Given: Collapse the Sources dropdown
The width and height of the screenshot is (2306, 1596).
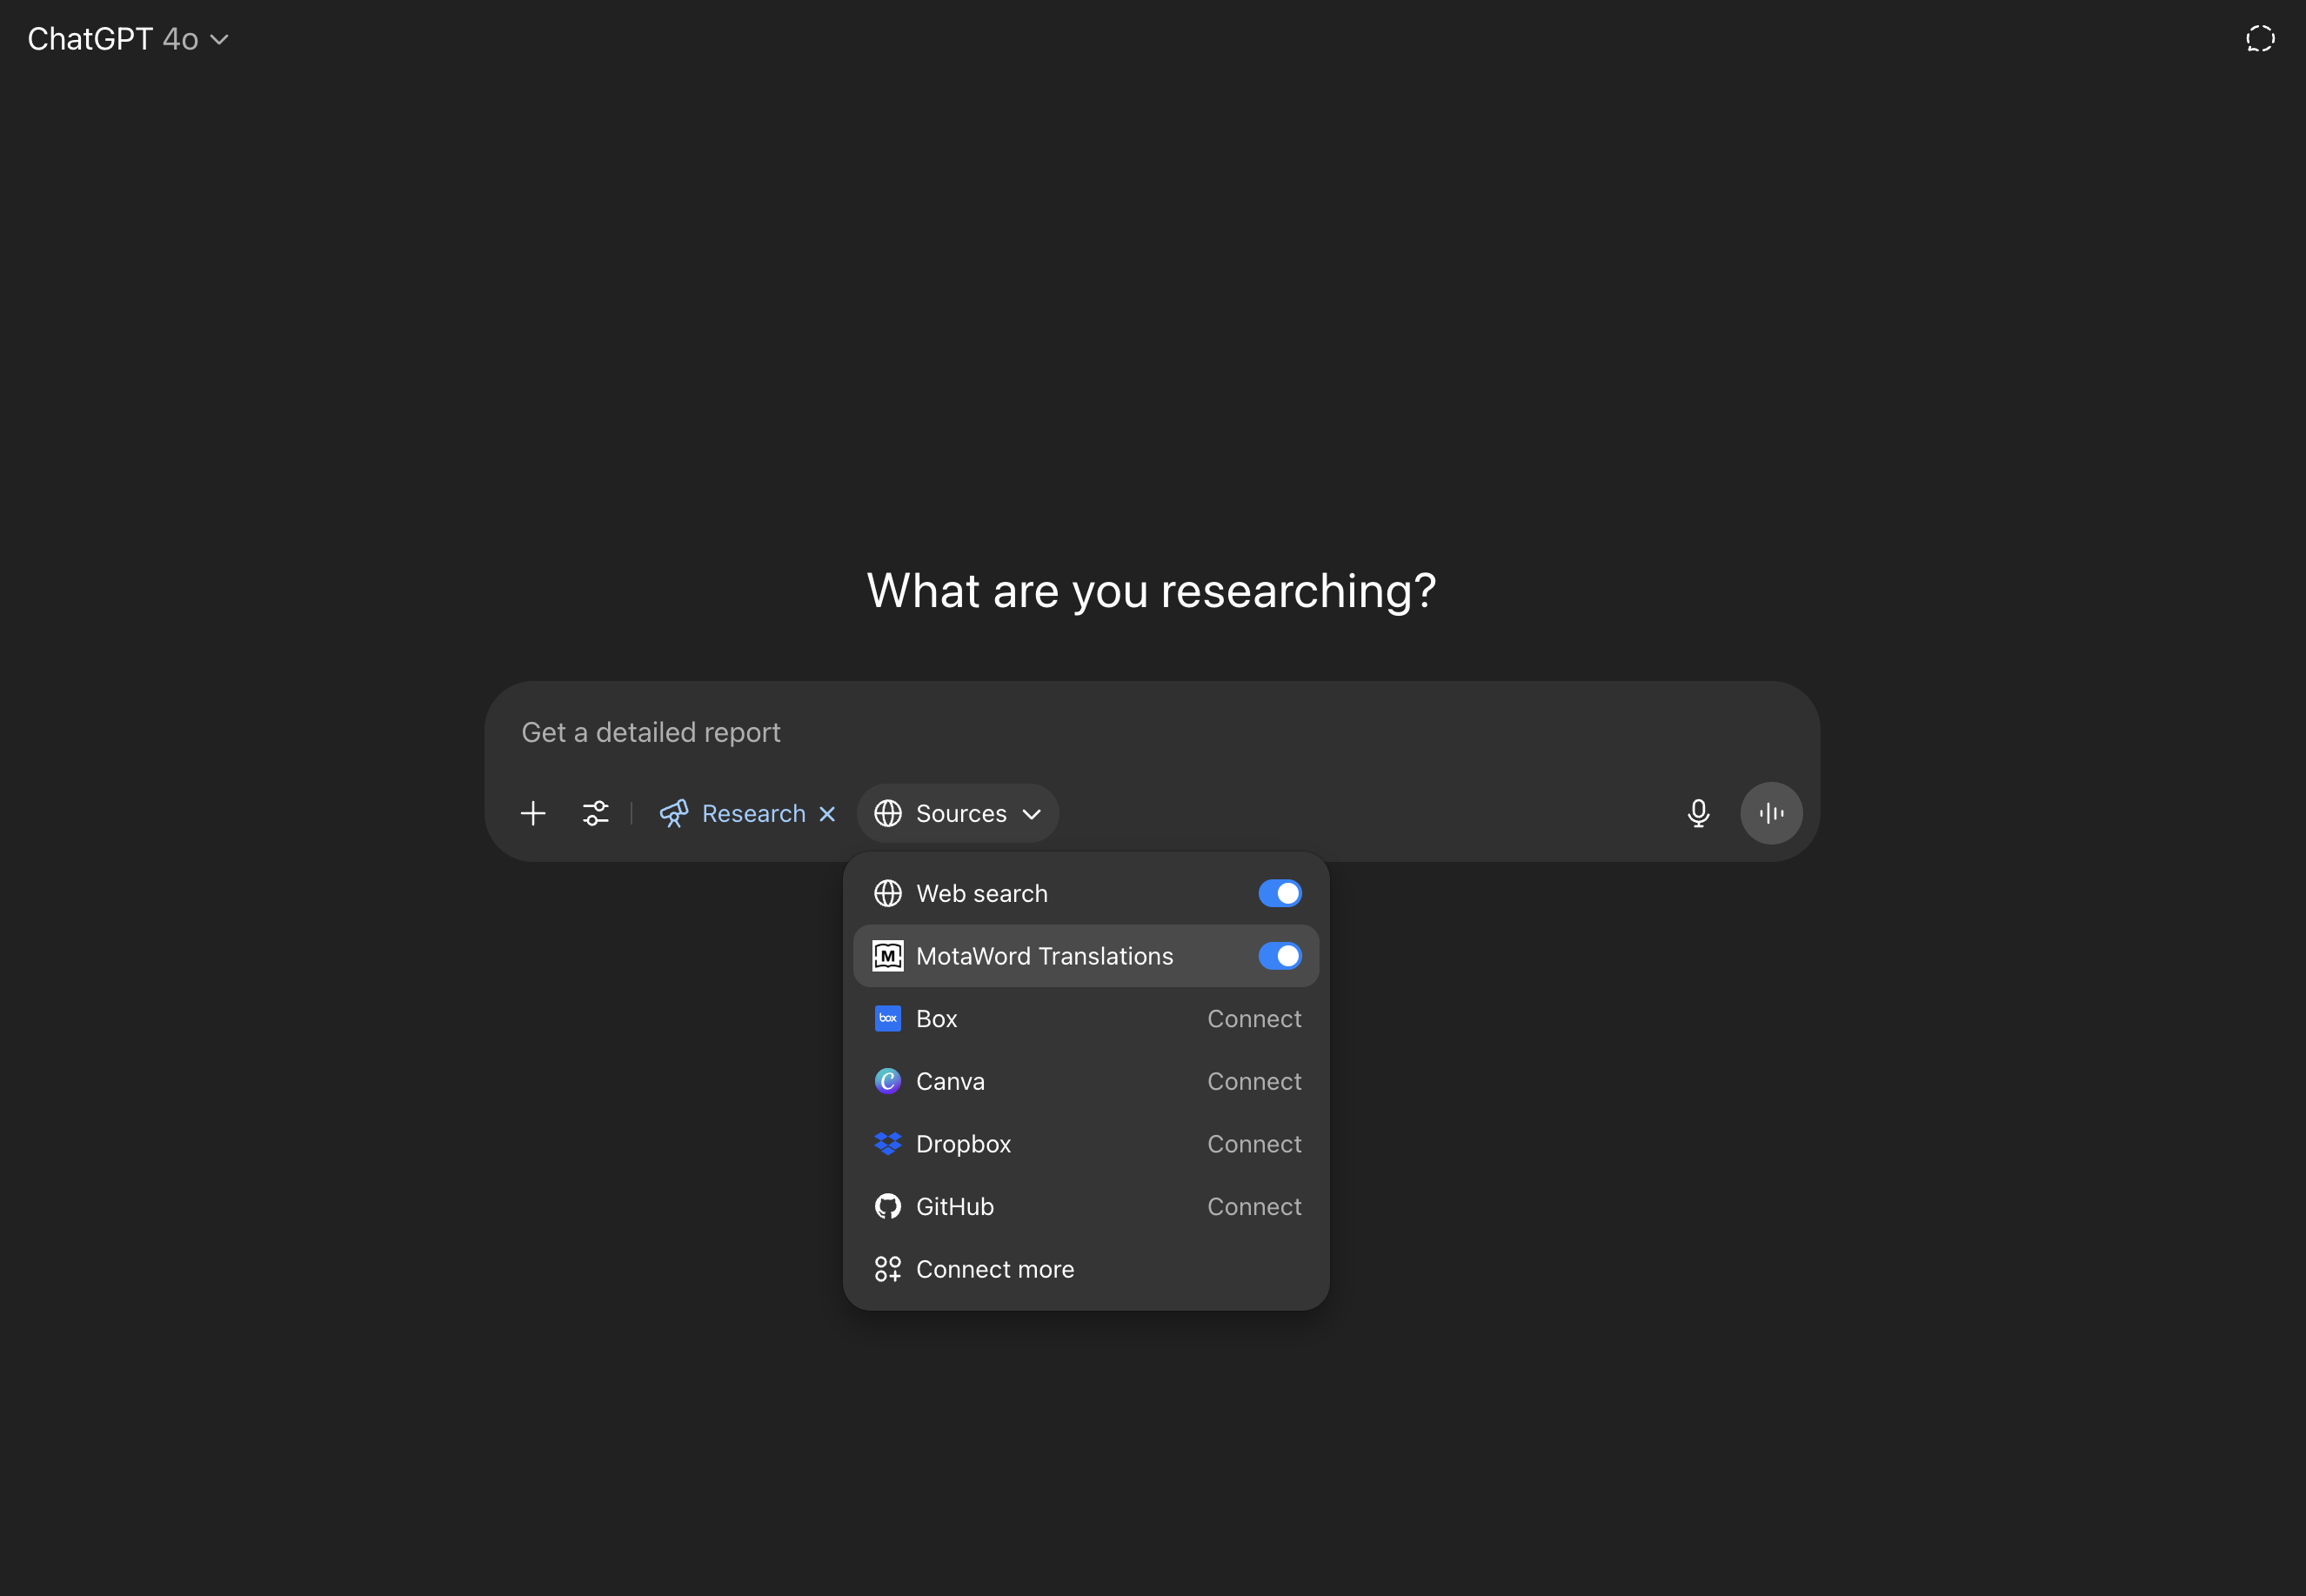Looking at the screenshot, I should [958, 813].
